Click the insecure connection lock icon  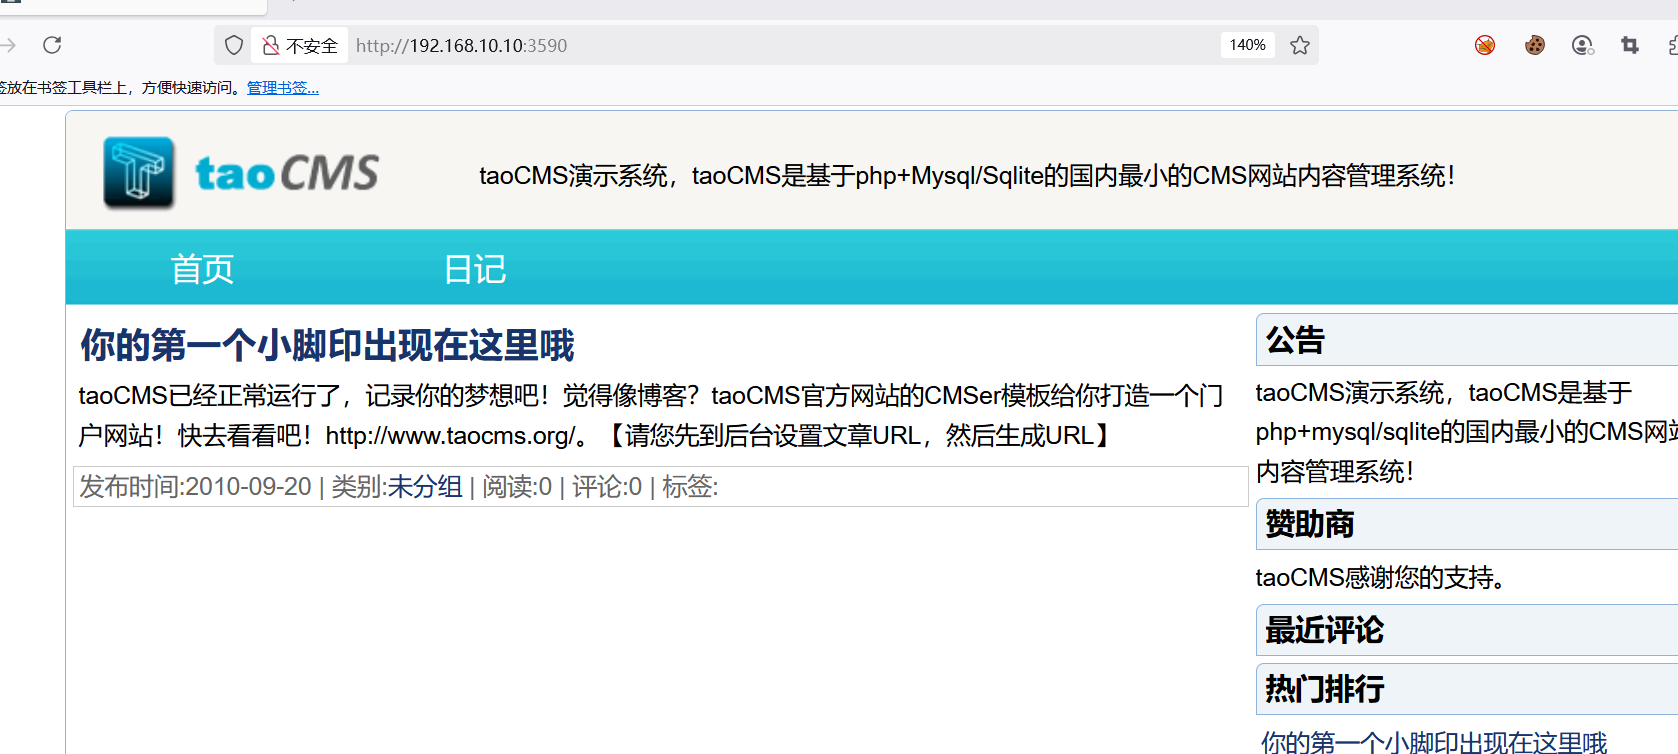(271, 45)
